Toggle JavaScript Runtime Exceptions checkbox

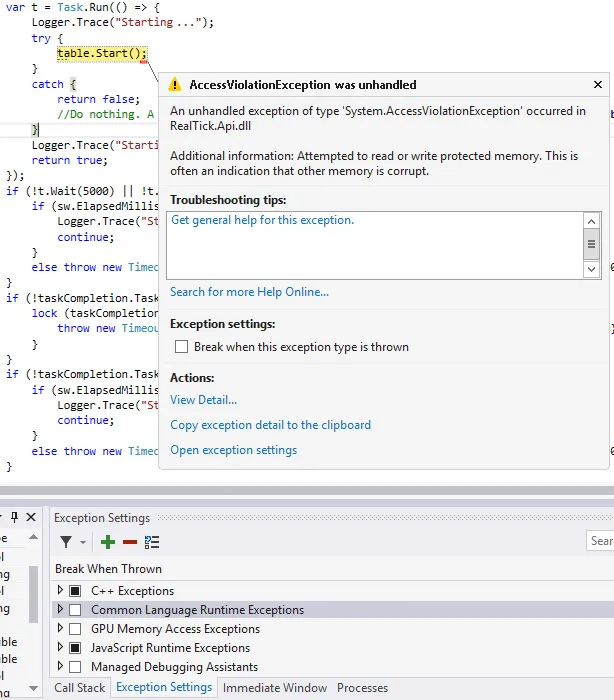click(75, 648)
